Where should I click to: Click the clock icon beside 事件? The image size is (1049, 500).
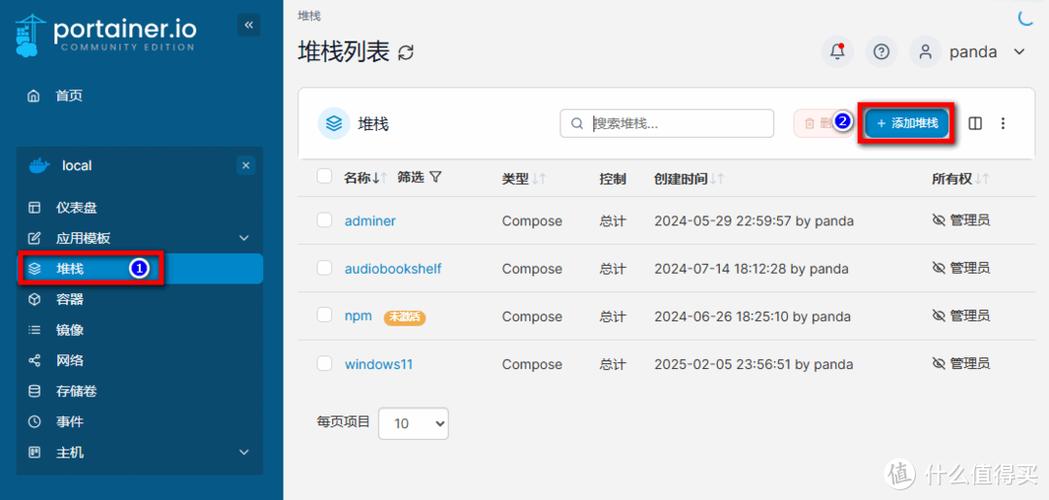(34, 422)
